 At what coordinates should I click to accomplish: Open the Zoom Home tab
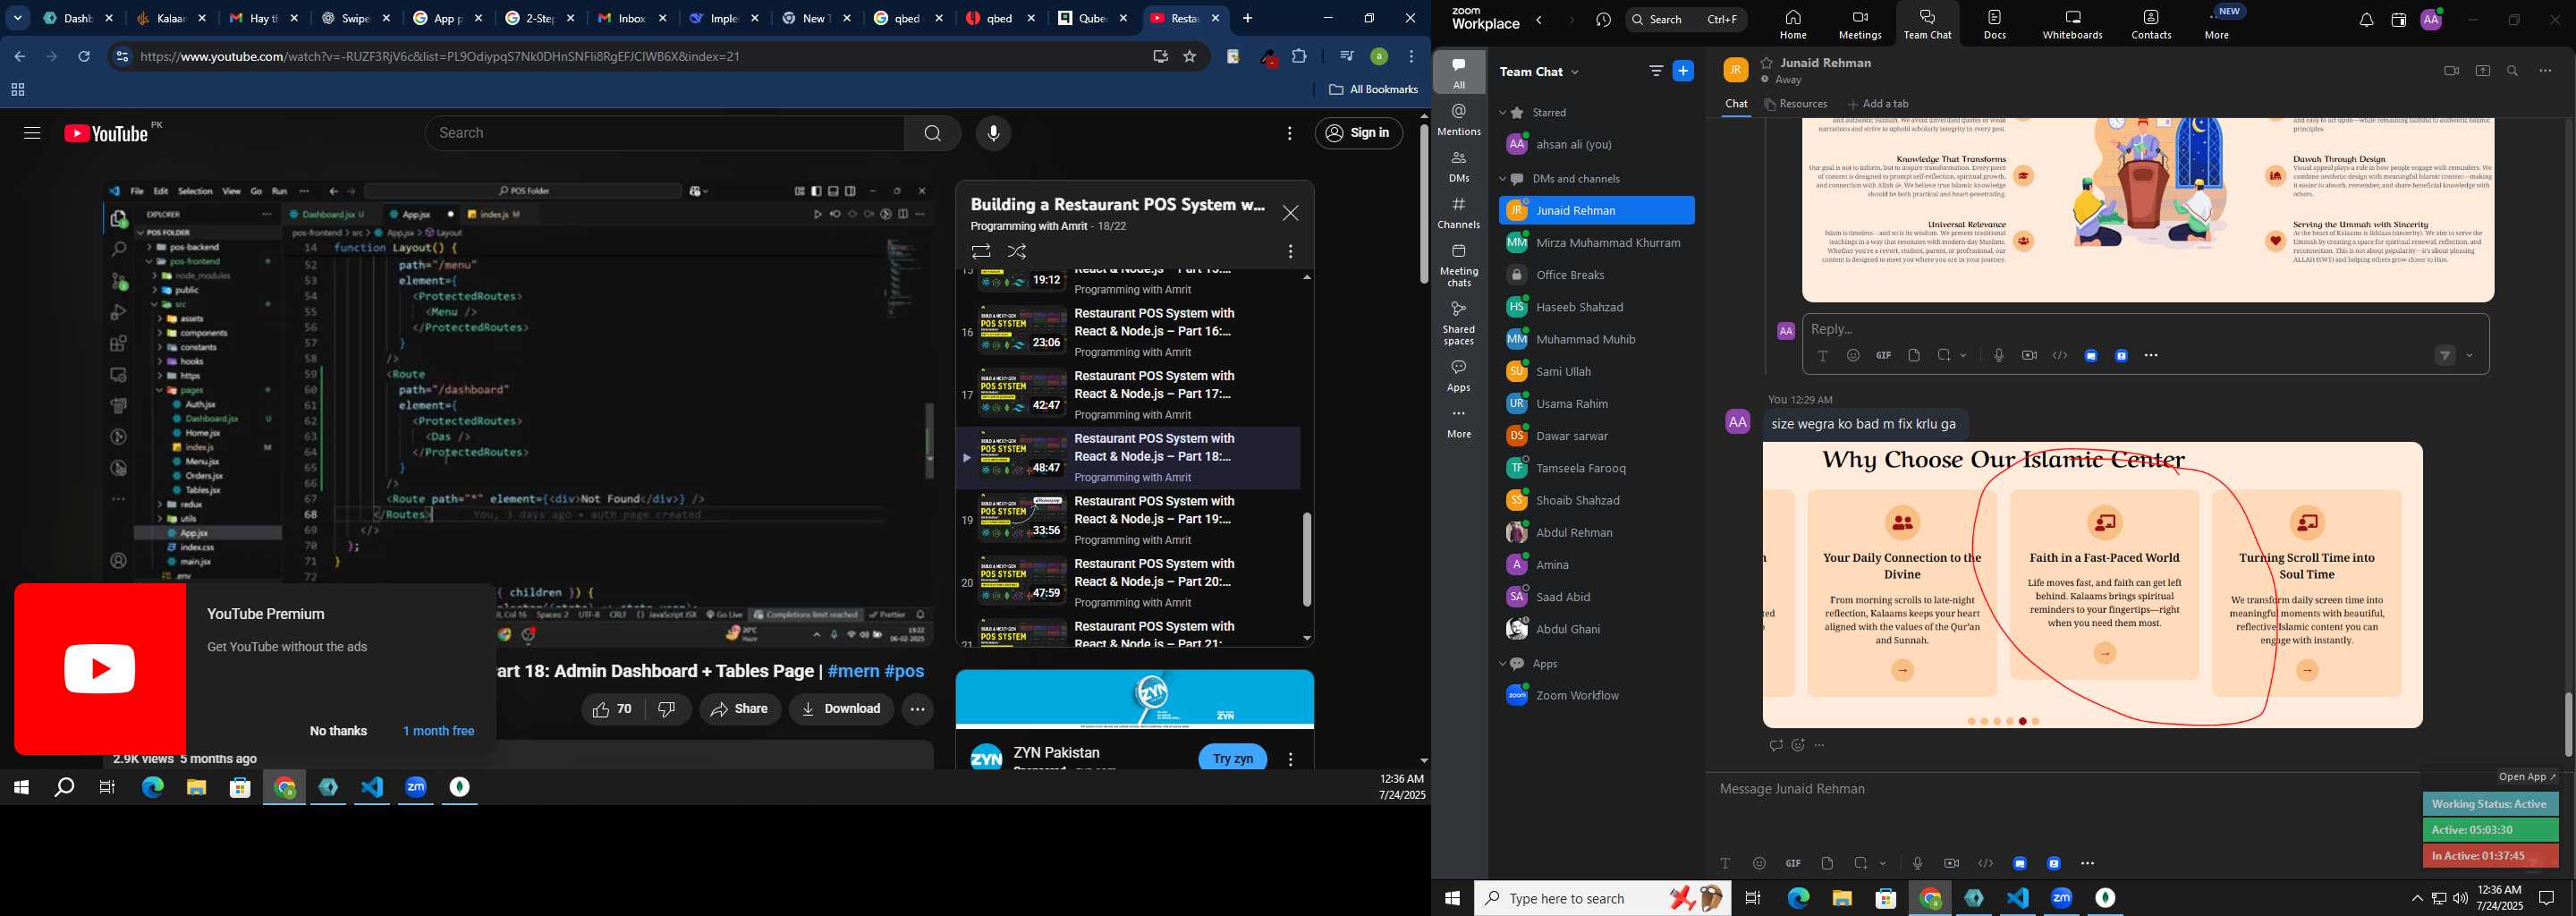click(1792, 24)
